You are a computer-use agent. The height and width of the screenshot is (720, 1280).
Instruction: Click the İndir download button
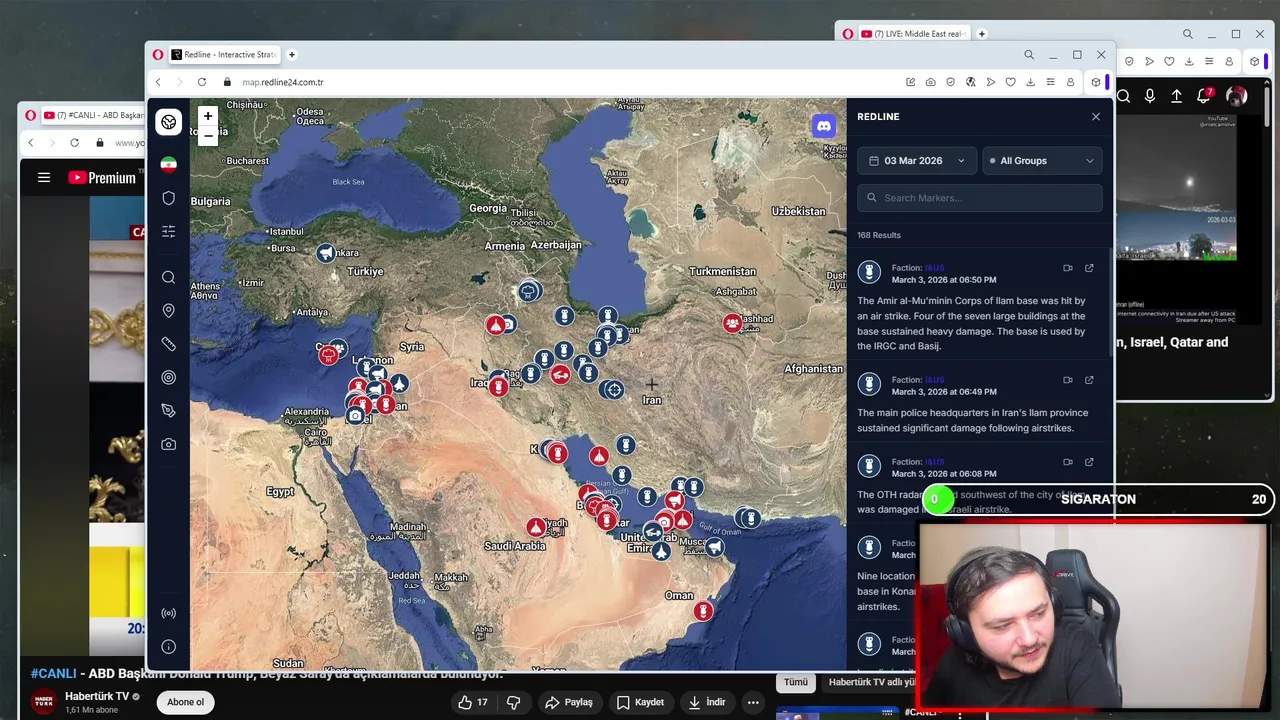coord(707,702)
